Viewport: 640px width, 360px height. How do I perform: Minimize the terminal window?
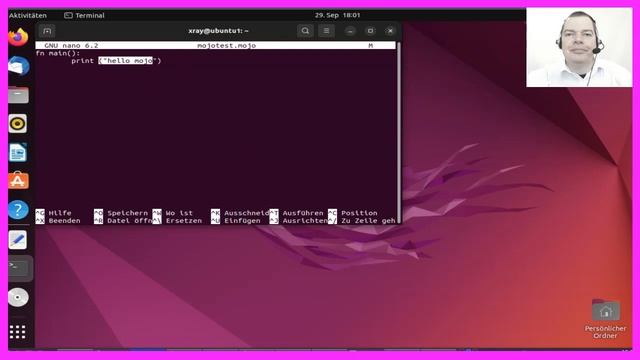[x=350, y=31]
